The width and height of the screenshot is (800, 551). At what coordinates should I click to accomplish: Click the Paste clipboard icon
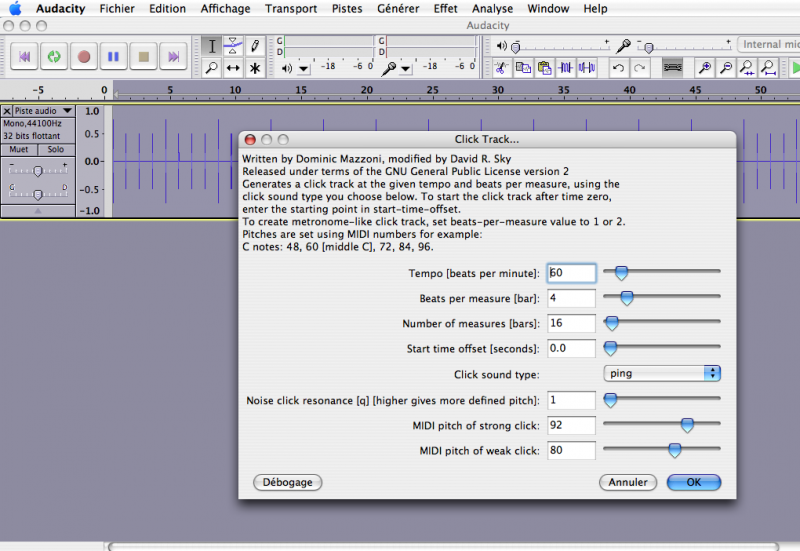point(544,67)
